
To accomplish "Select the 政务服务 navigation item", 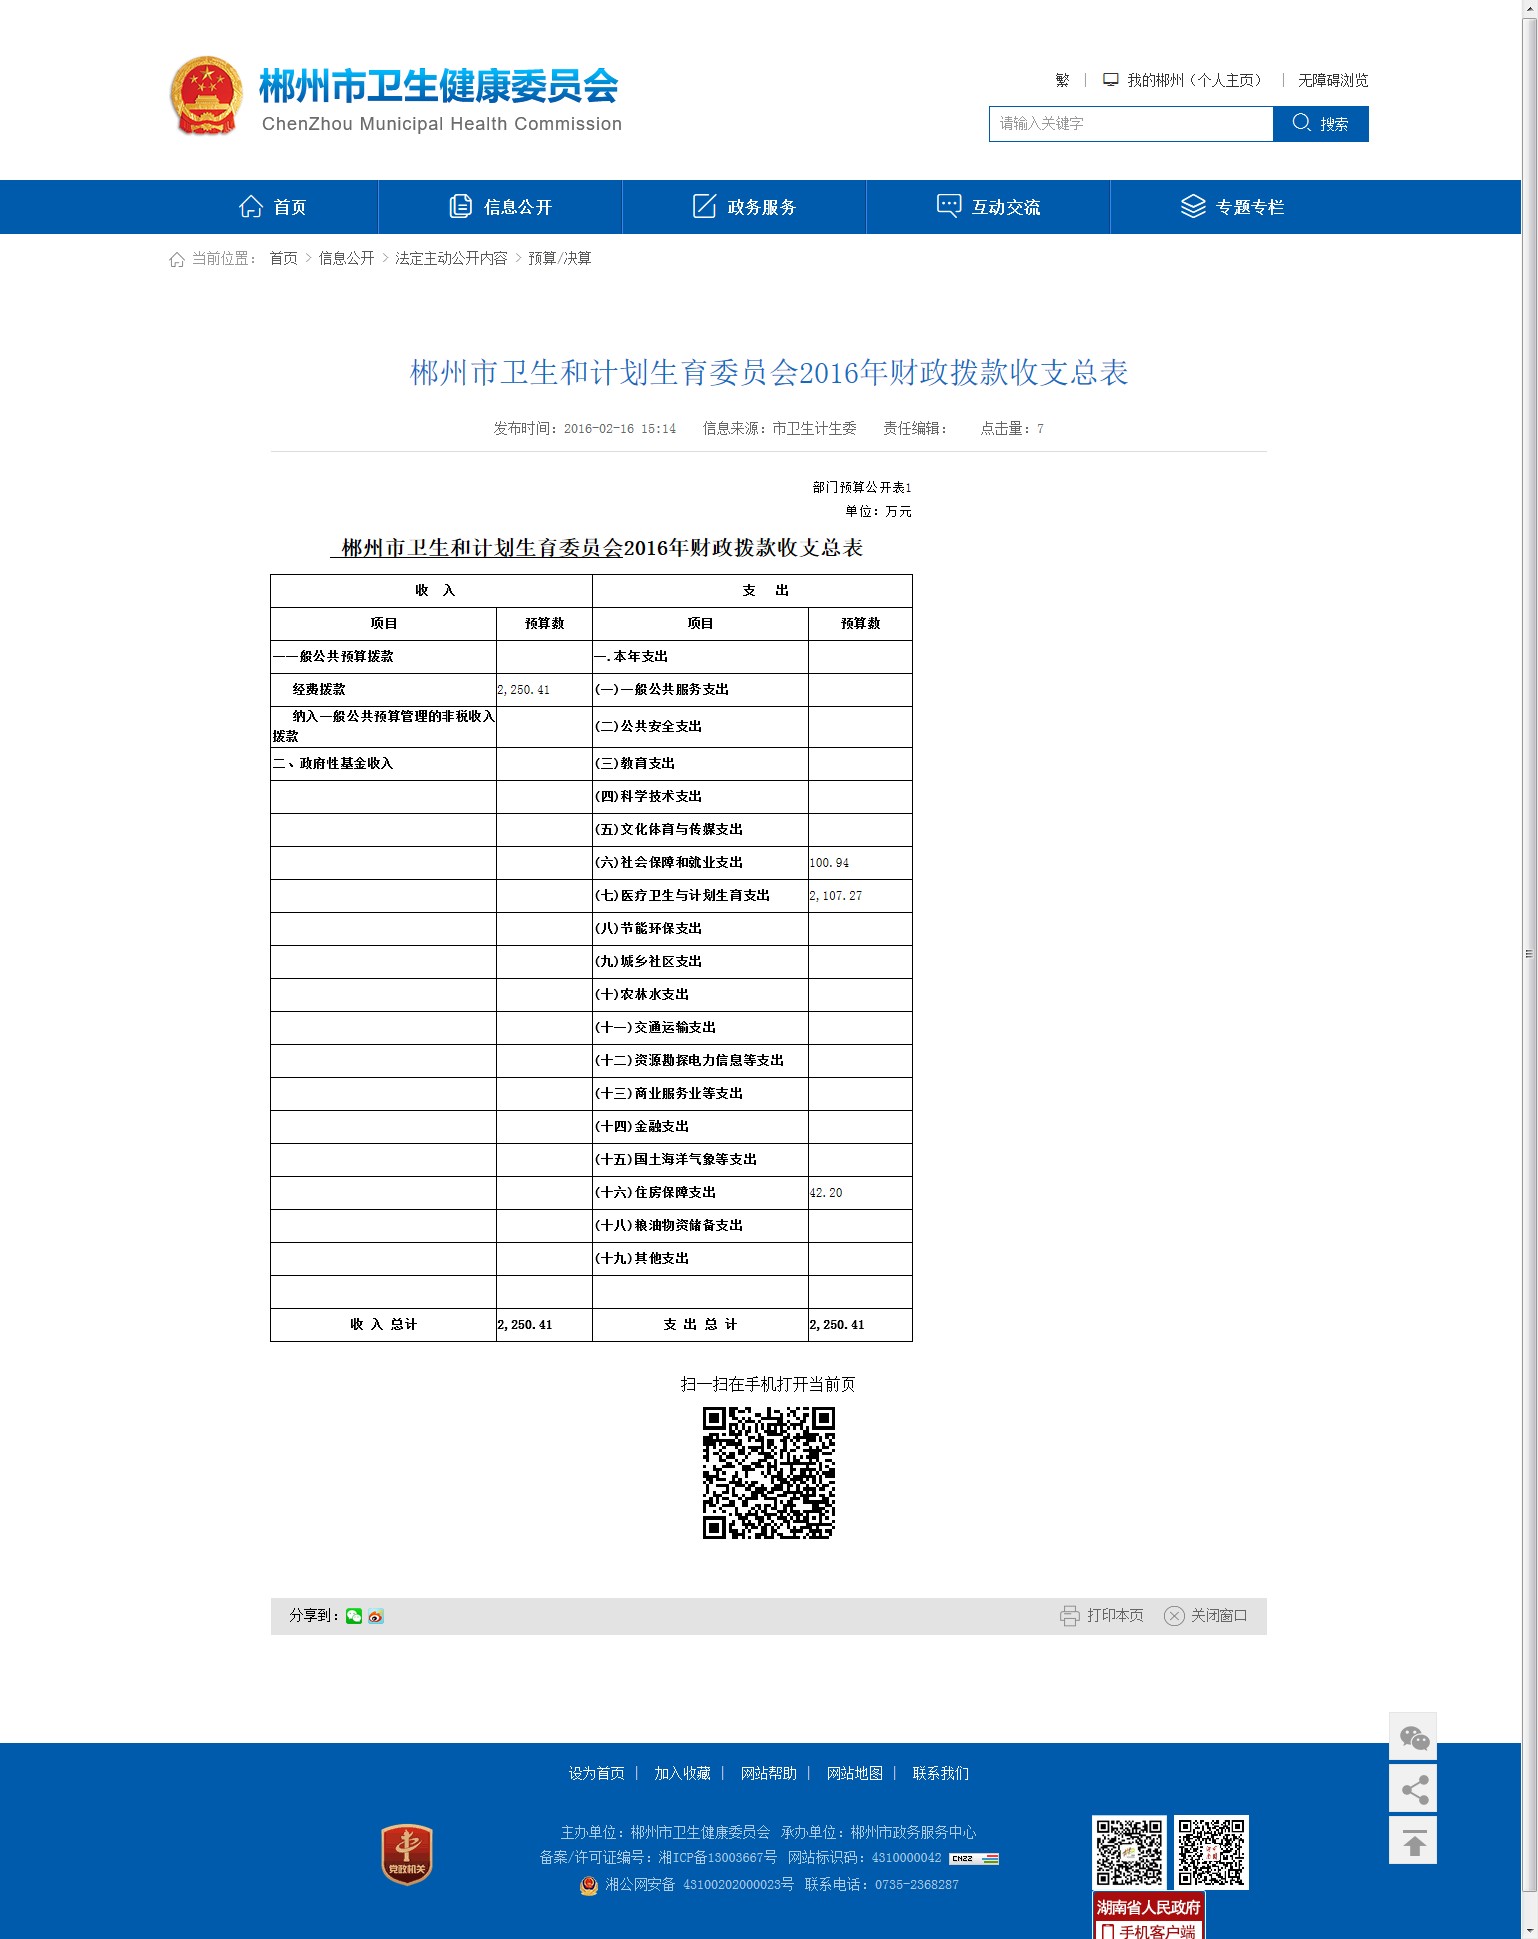I will (744, 207).
